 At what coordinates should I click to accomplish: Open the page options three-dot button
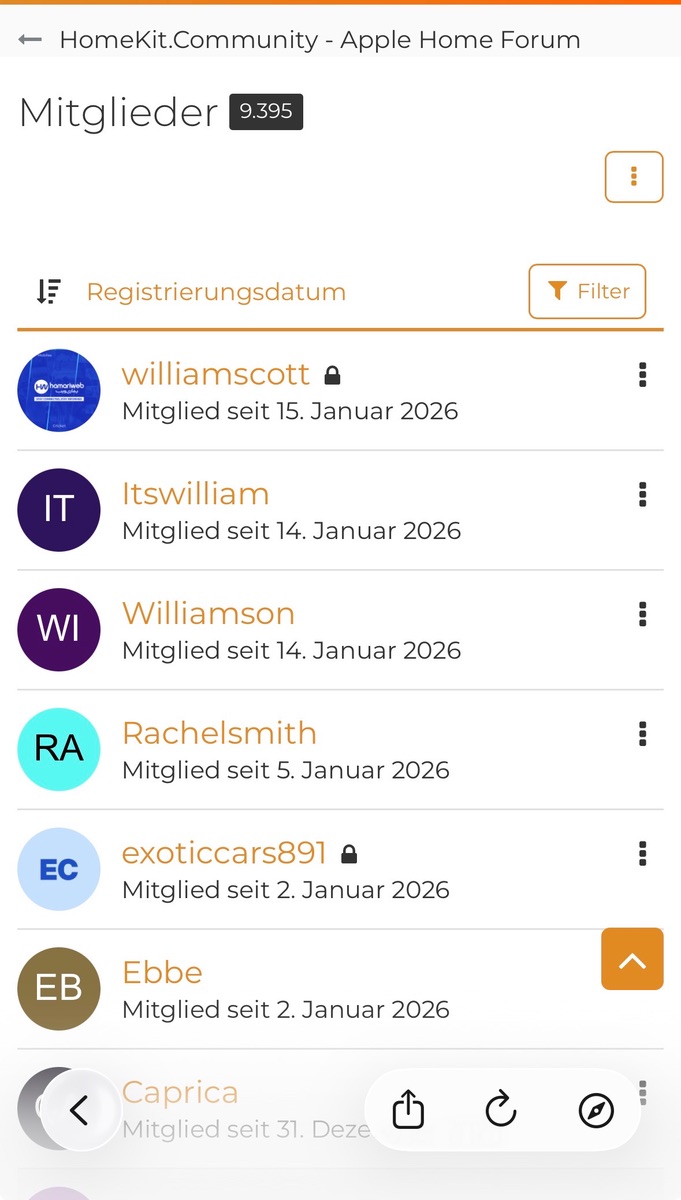coord(633,177)
